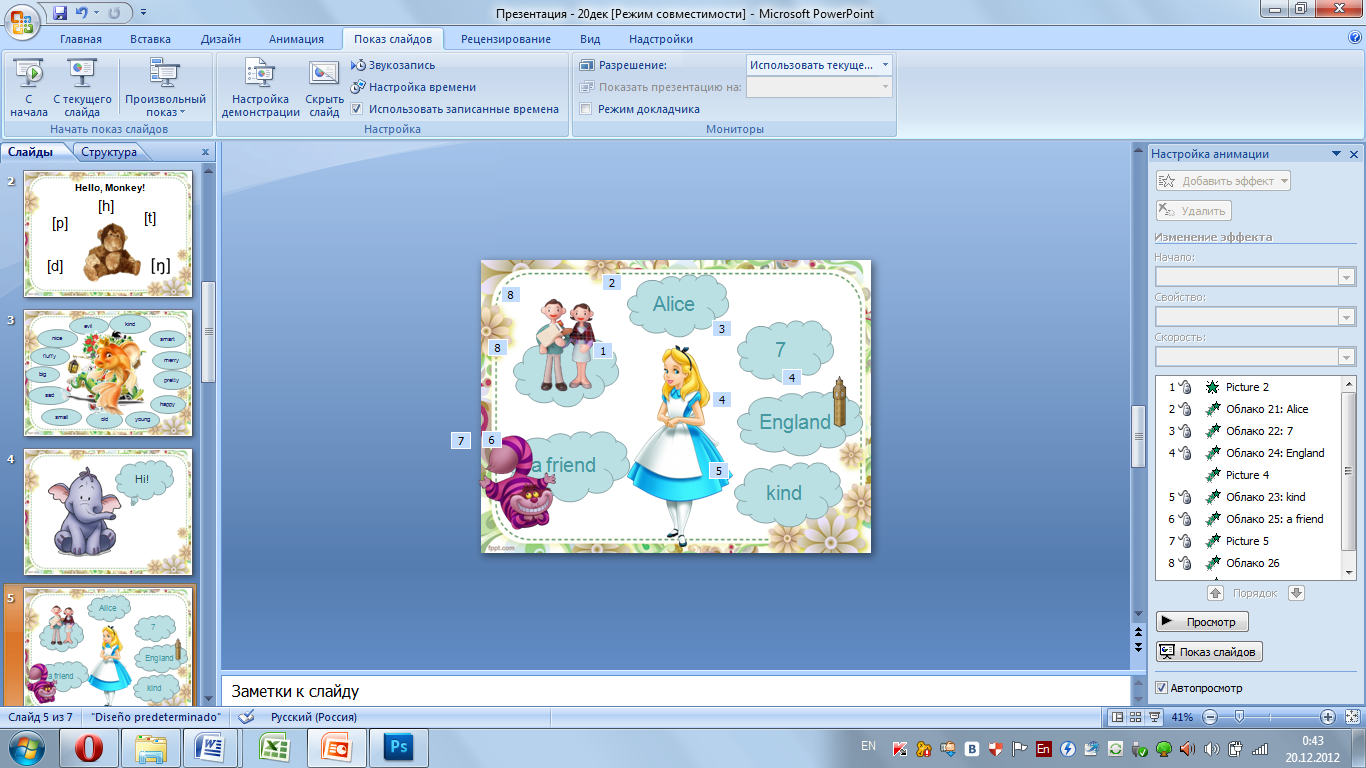Click Save icon in quick access toolbar

point(60,13)
